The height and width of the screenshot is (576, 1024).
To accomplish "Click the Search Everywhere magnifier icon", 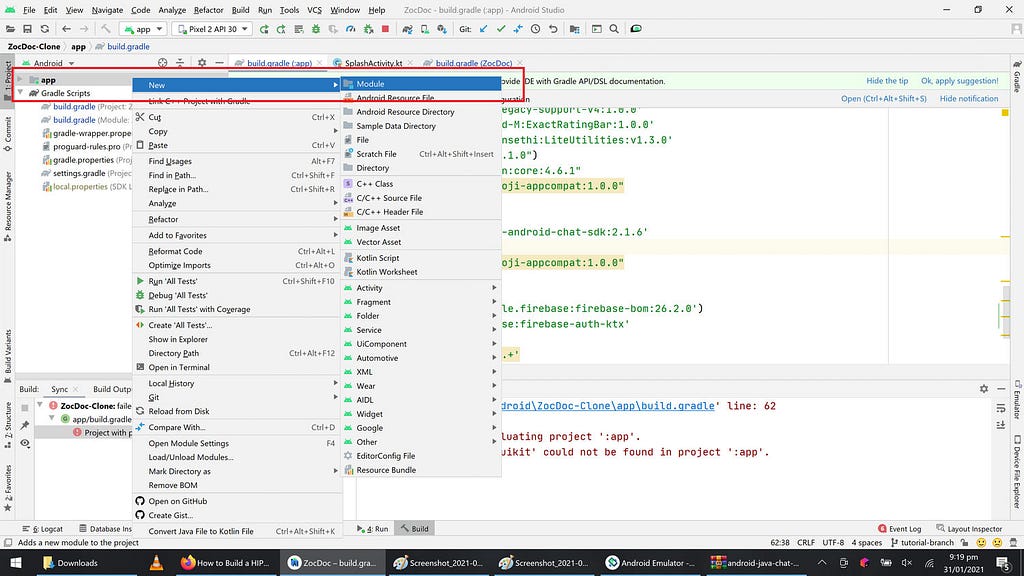I will (x=614, y=29).
